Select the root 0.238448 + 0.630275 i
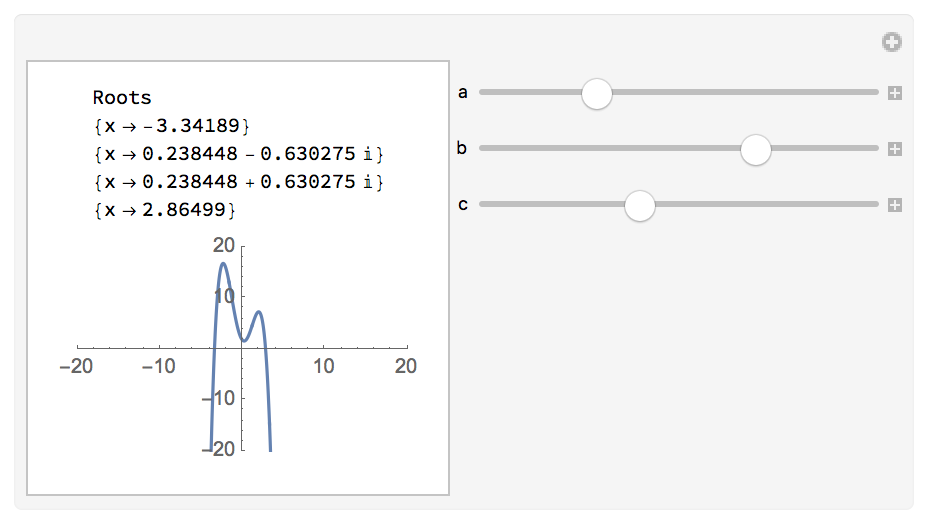930x524 pixels. point(236,182)
